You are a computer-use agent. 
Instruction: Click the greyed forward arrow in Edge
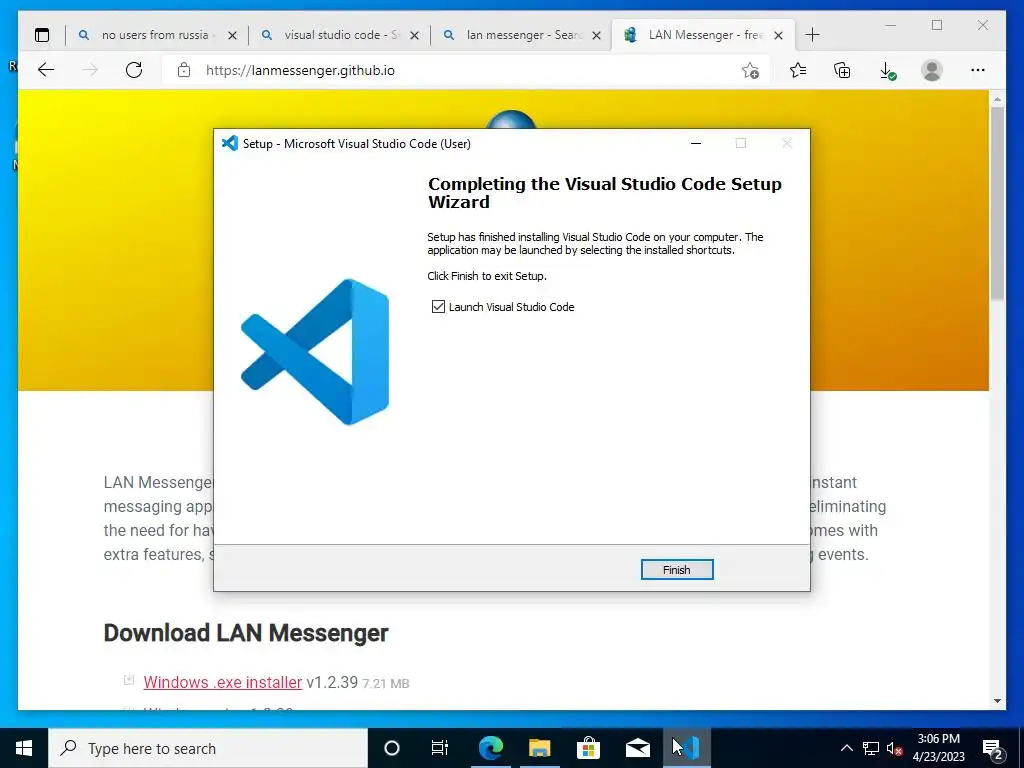[x=90, y=70]
